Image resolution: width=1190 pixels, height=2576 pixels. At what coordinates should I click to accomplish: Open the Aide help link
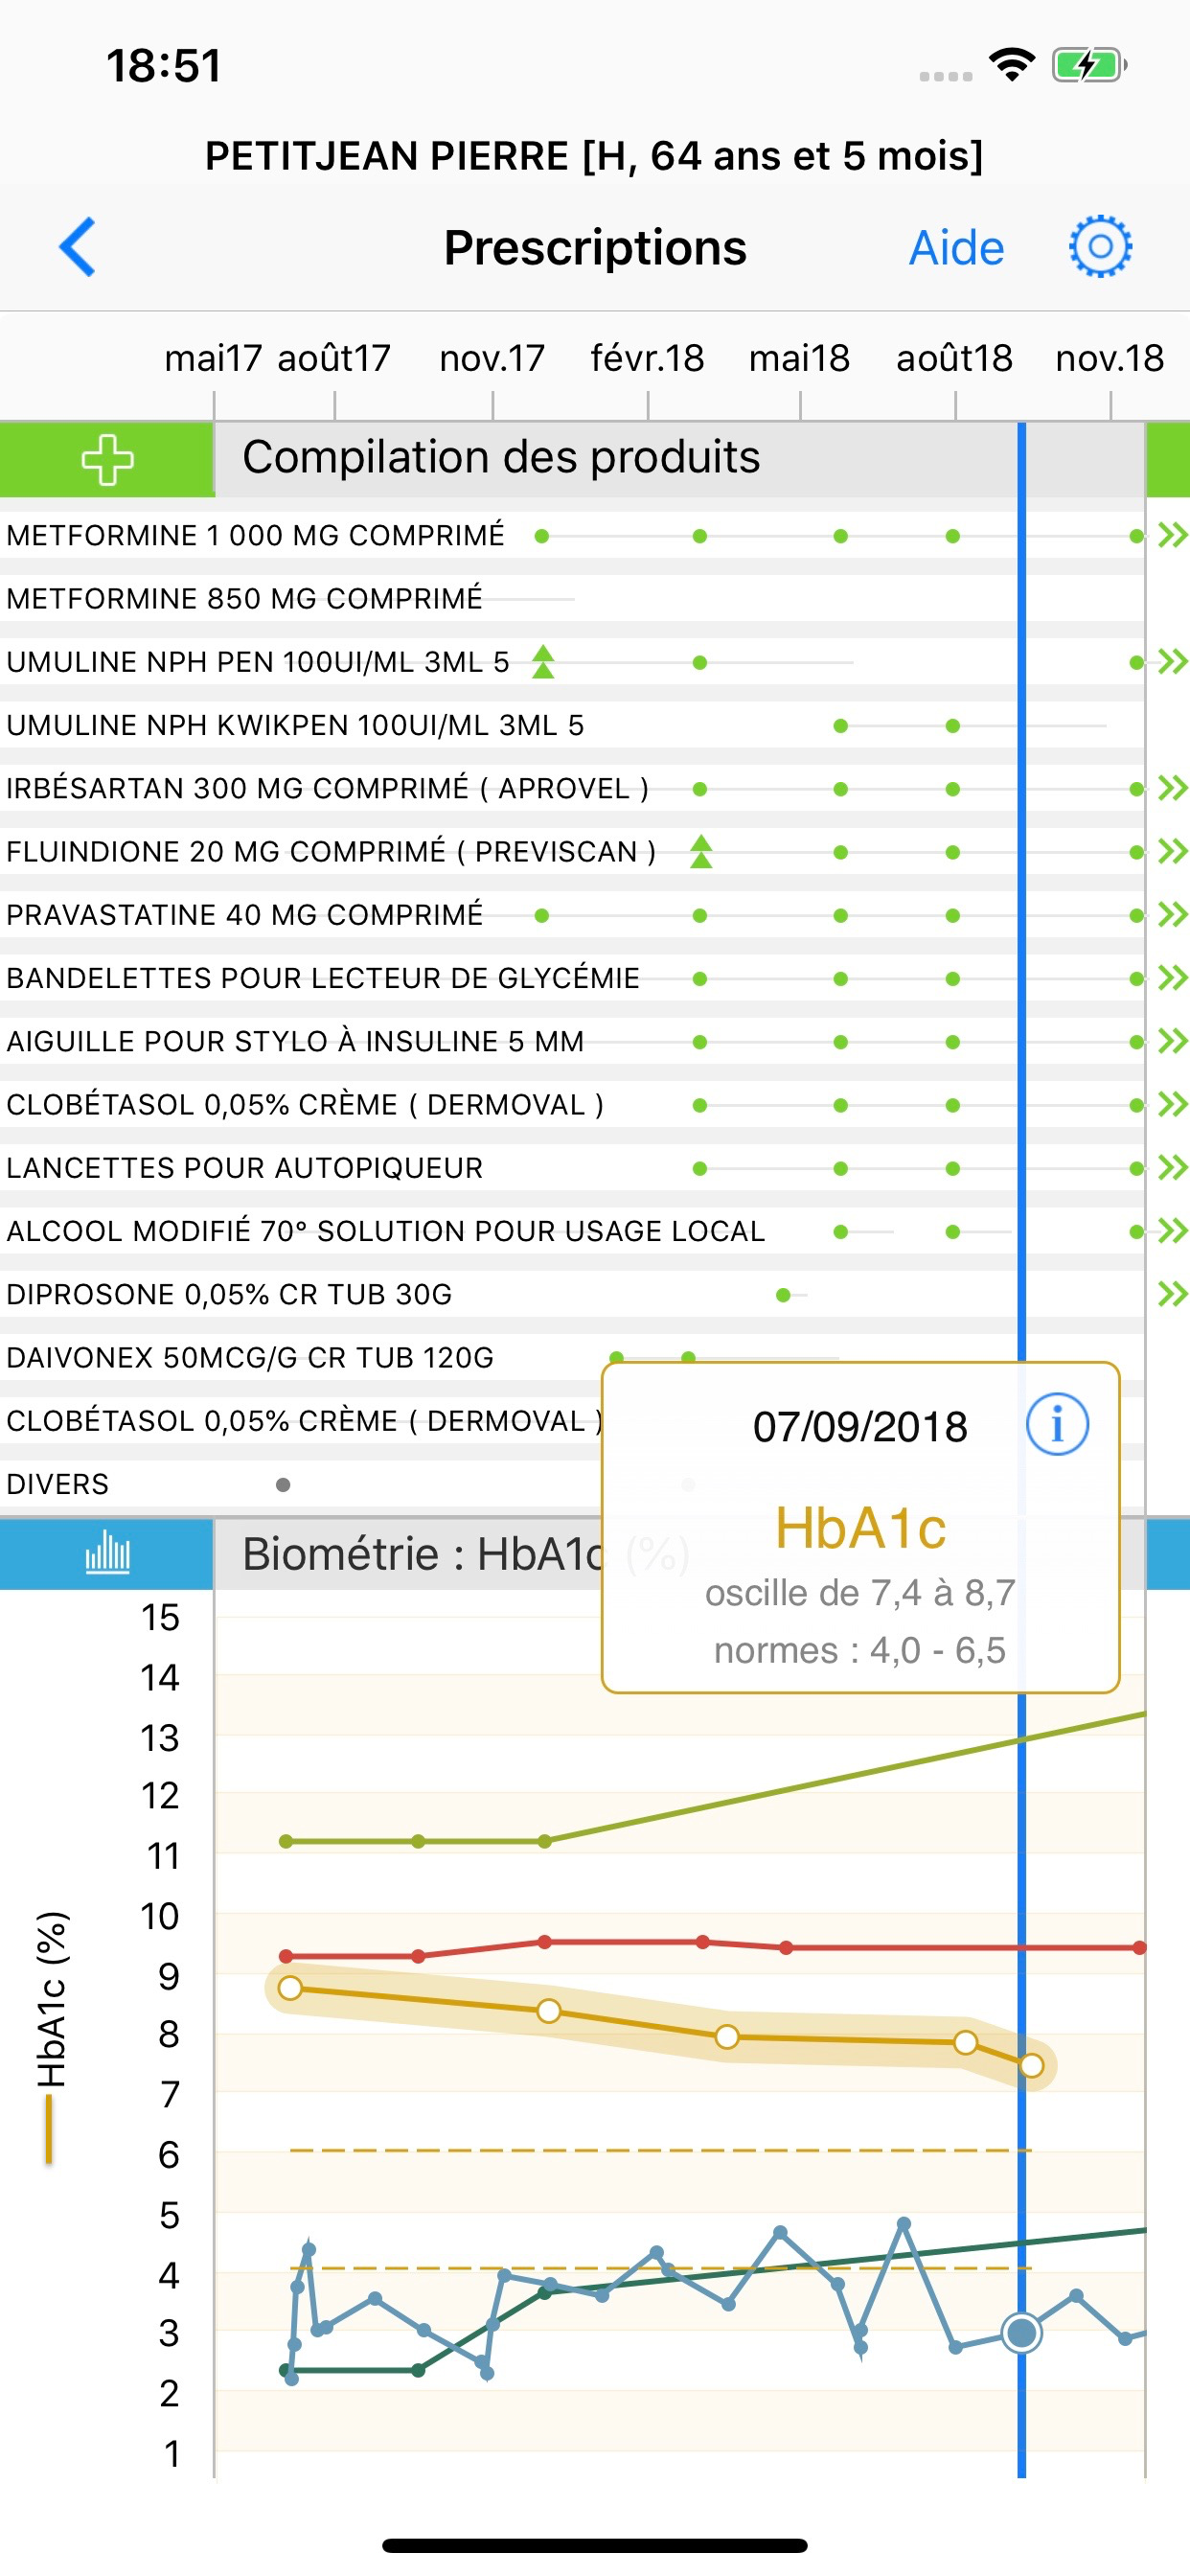click(x=956, y=248)
